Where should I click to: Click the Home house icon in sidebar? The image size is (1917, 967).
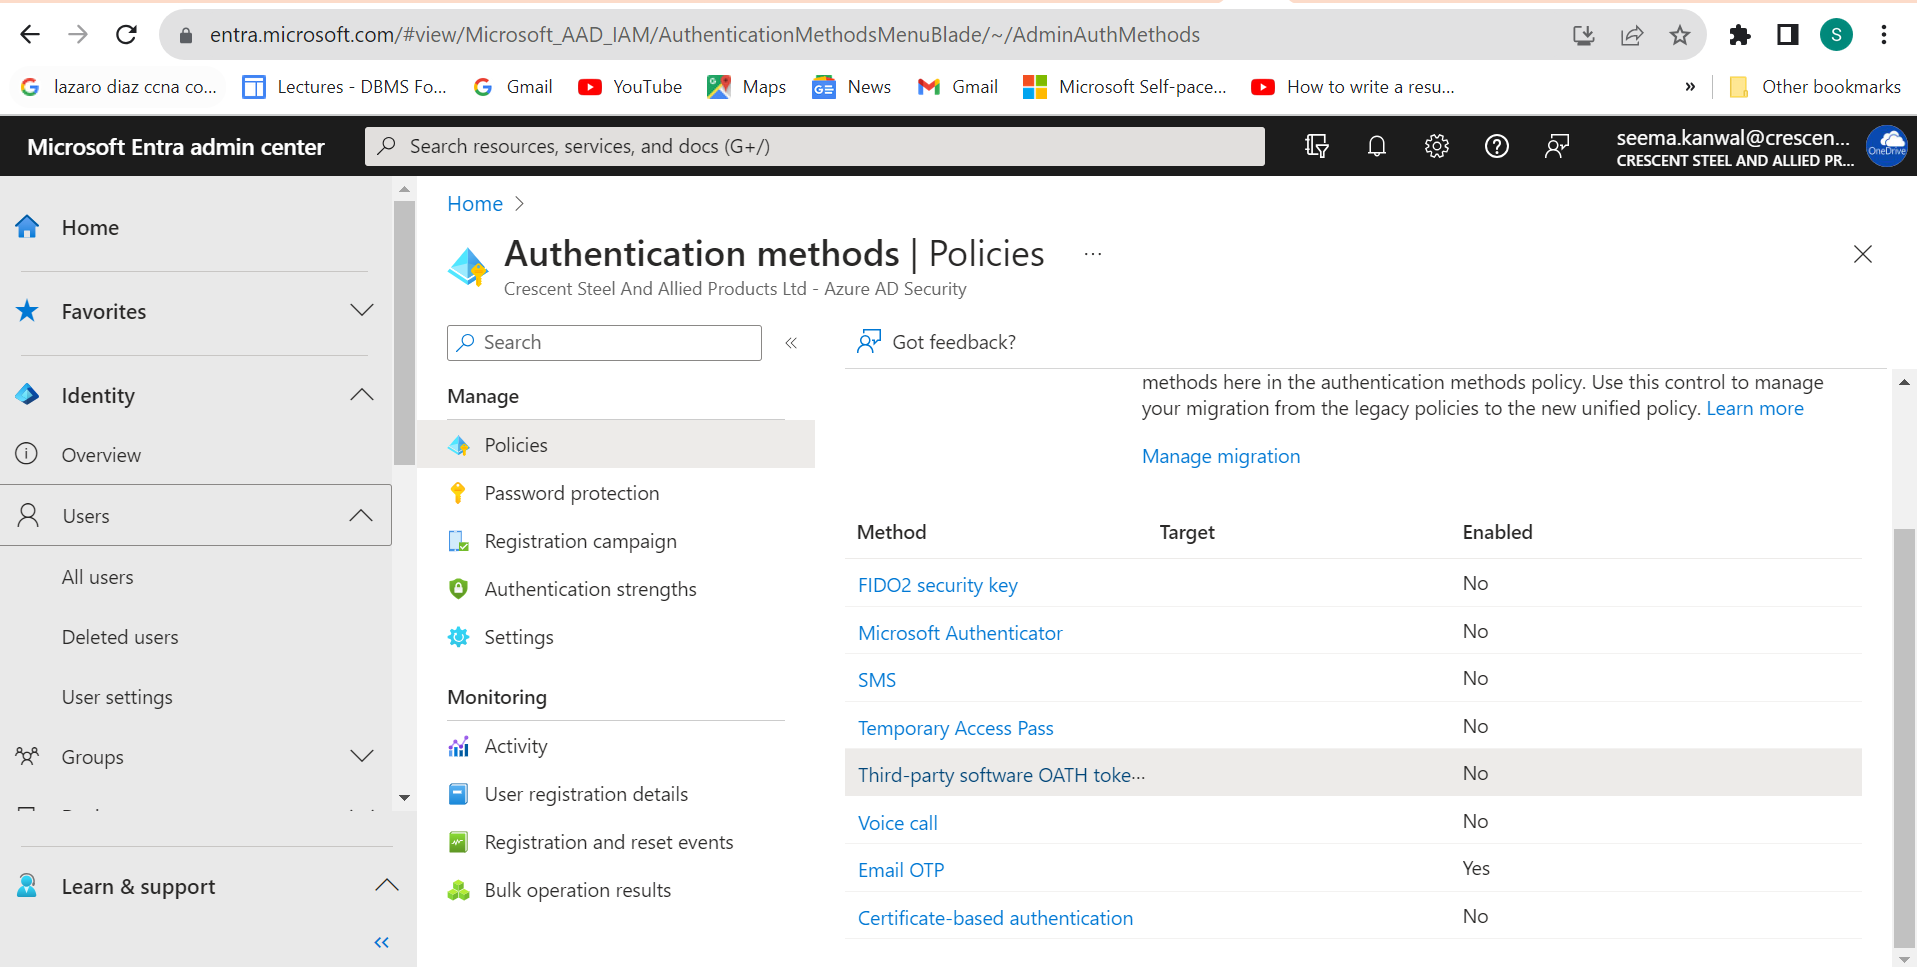(27, 227)
